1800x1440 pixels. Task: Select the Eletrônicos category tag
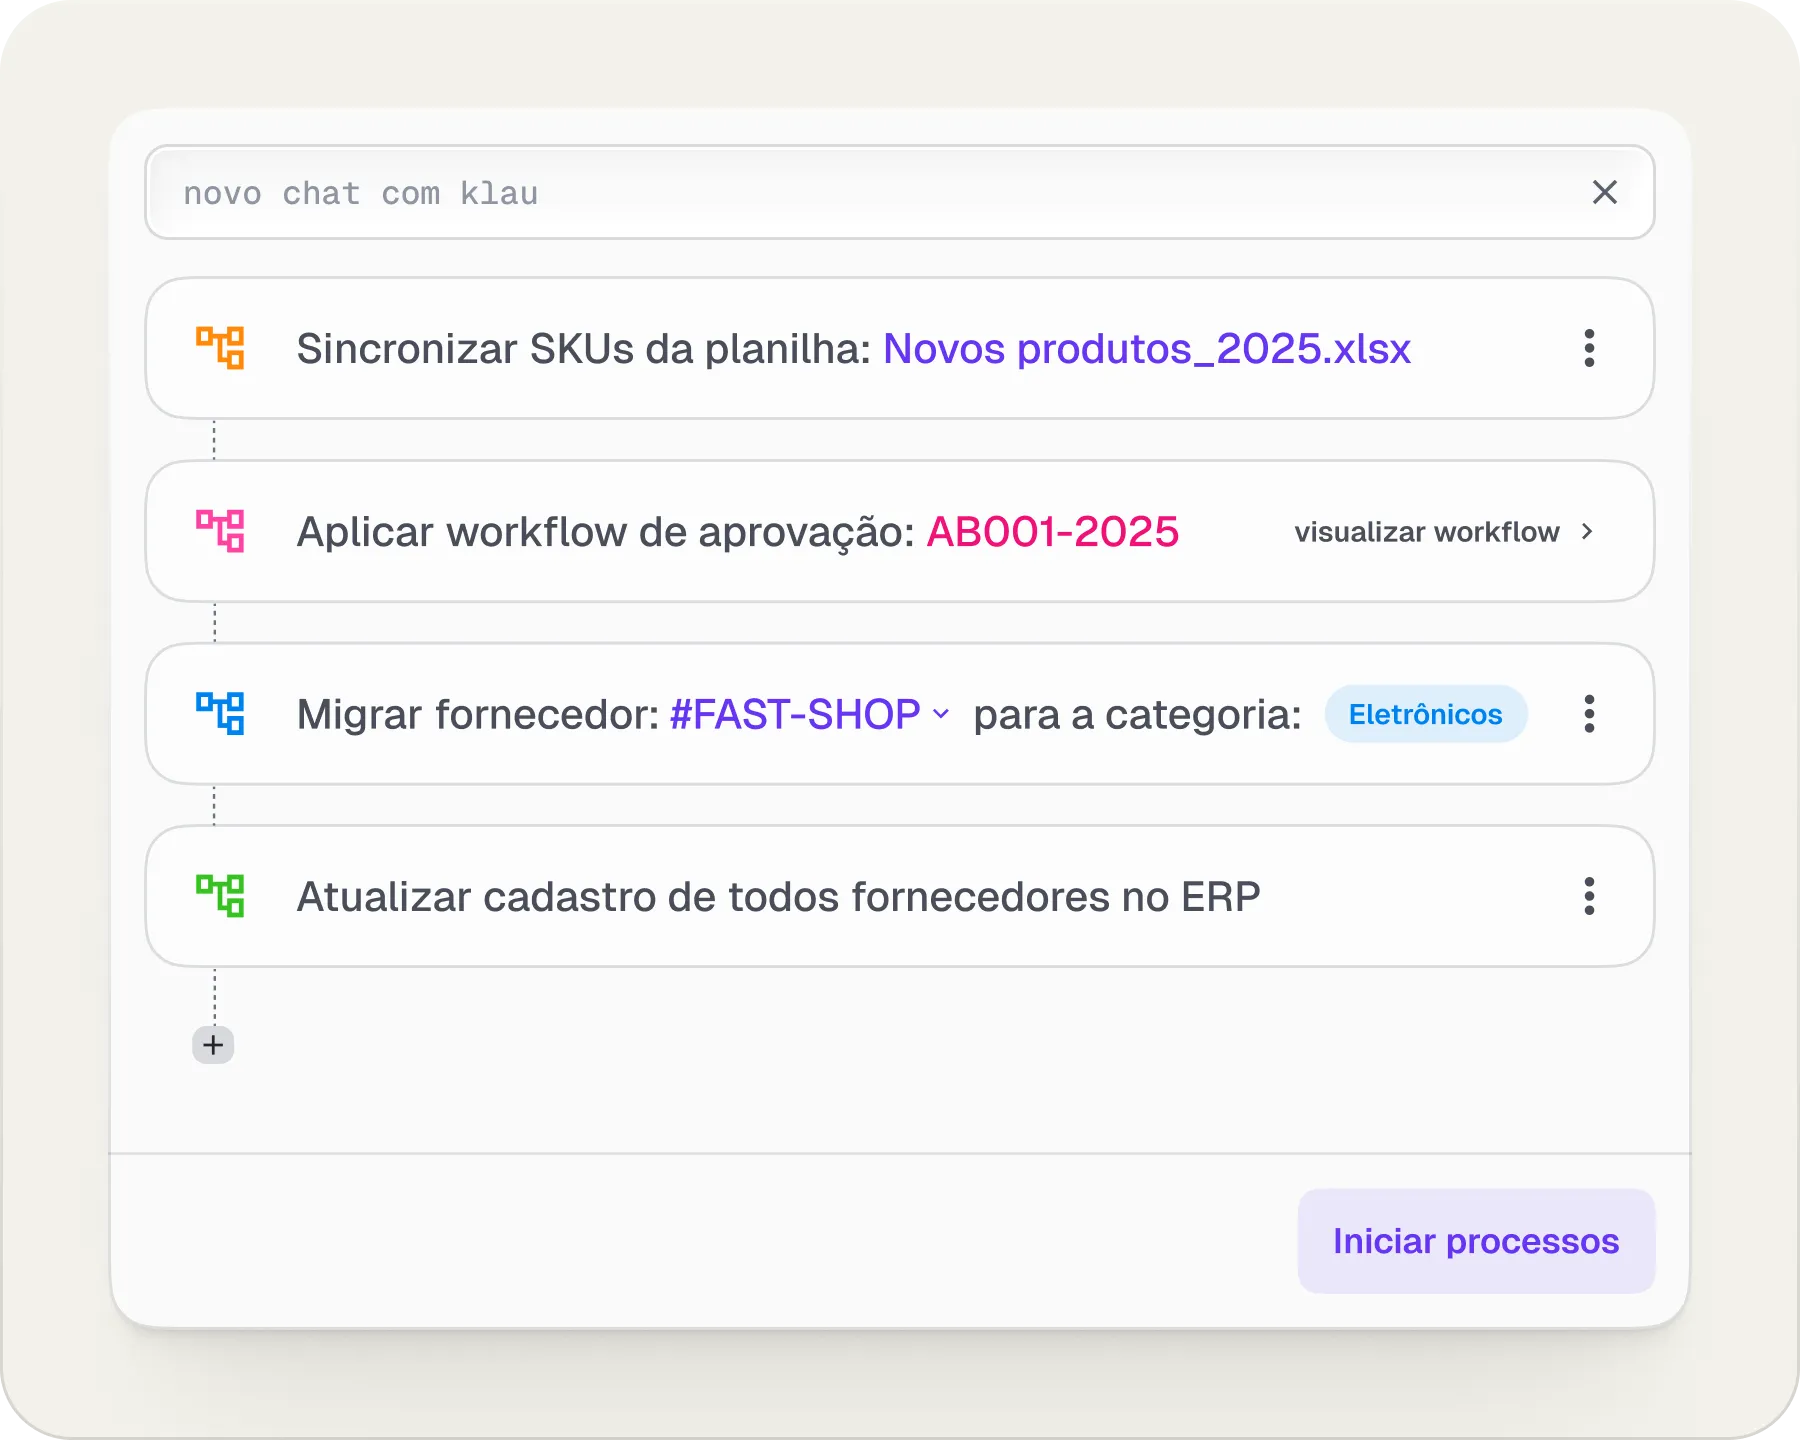tap(1426, 714)
